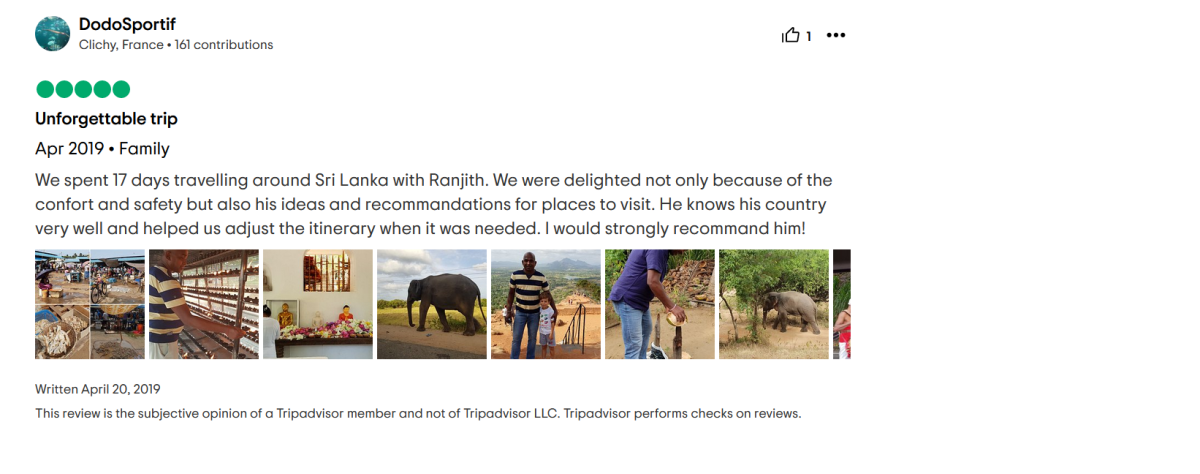Open the three-dot more options menu
1200x474 pixels.
[x=836, y=36]
